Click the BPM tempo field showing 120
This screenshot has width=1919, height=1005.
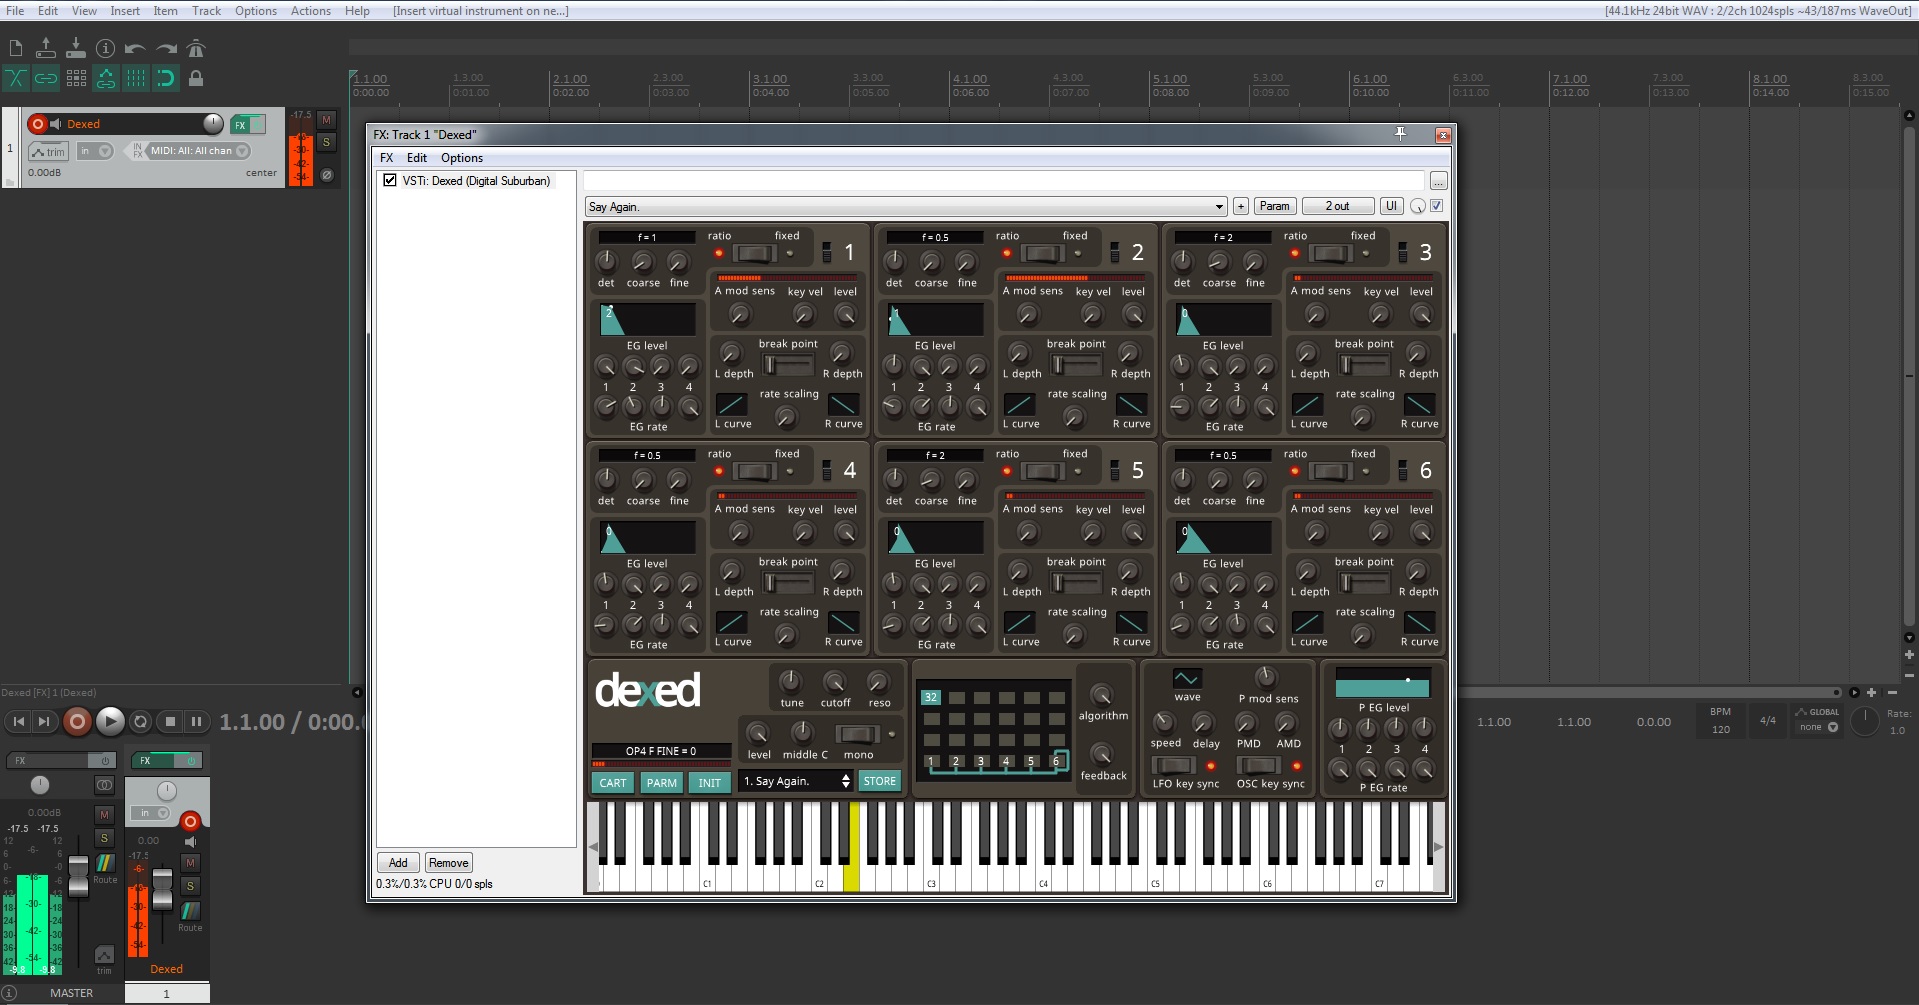pos(1720,729)
